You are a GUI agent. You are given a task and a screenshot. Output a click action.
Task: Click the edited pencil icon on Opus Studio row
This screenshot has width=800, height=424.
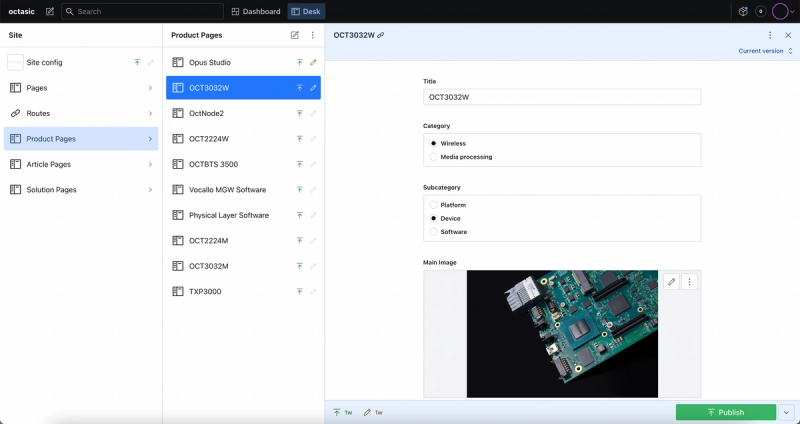pyautogui.click(x=313, y=62)
